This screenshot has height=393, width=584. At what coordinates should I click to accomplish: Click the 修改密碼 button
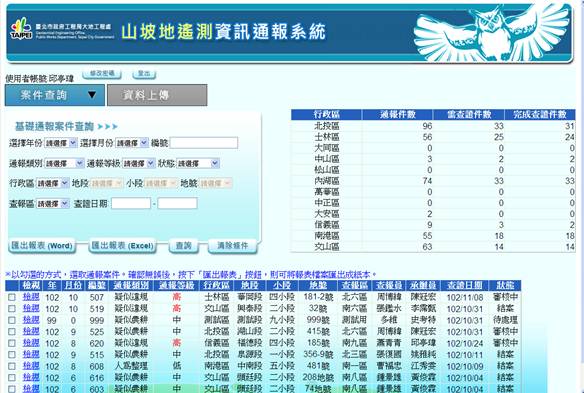[102, 74]
